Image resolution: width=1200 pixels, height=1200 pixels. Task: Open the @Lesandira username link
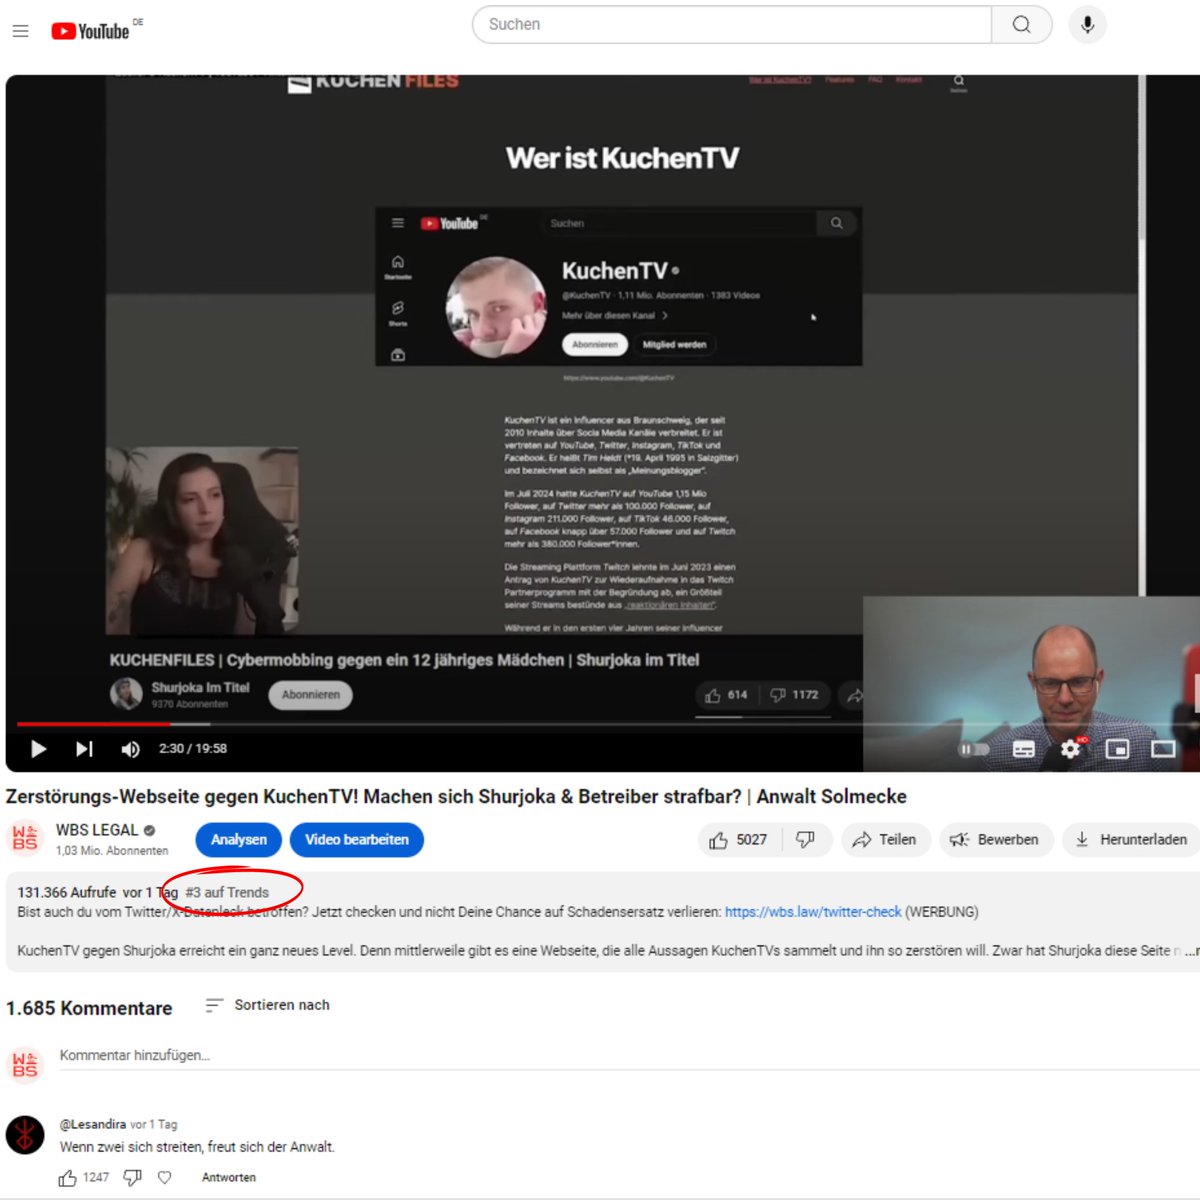point(93,1124)
